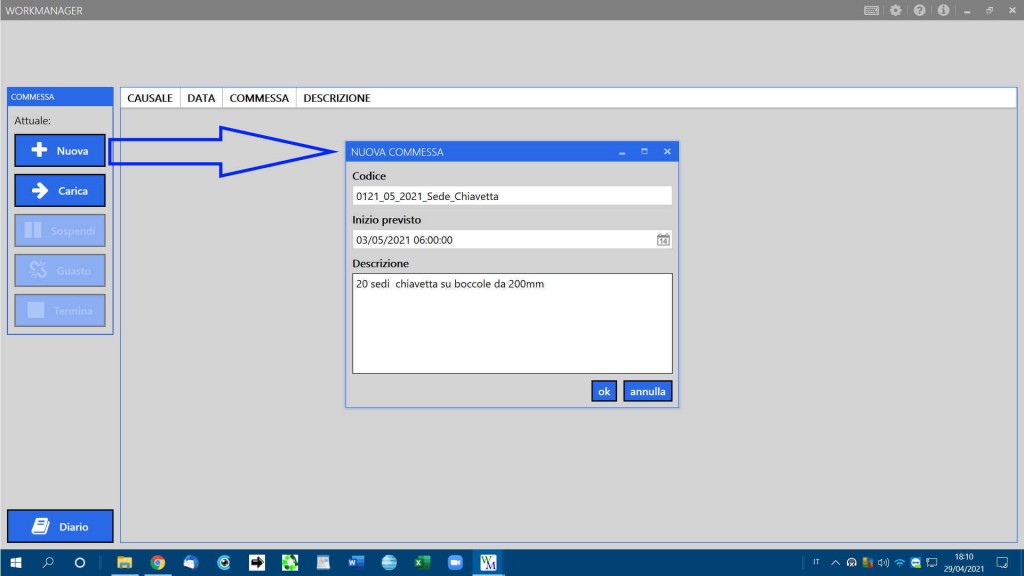Open the Diario log

(60, 526)
